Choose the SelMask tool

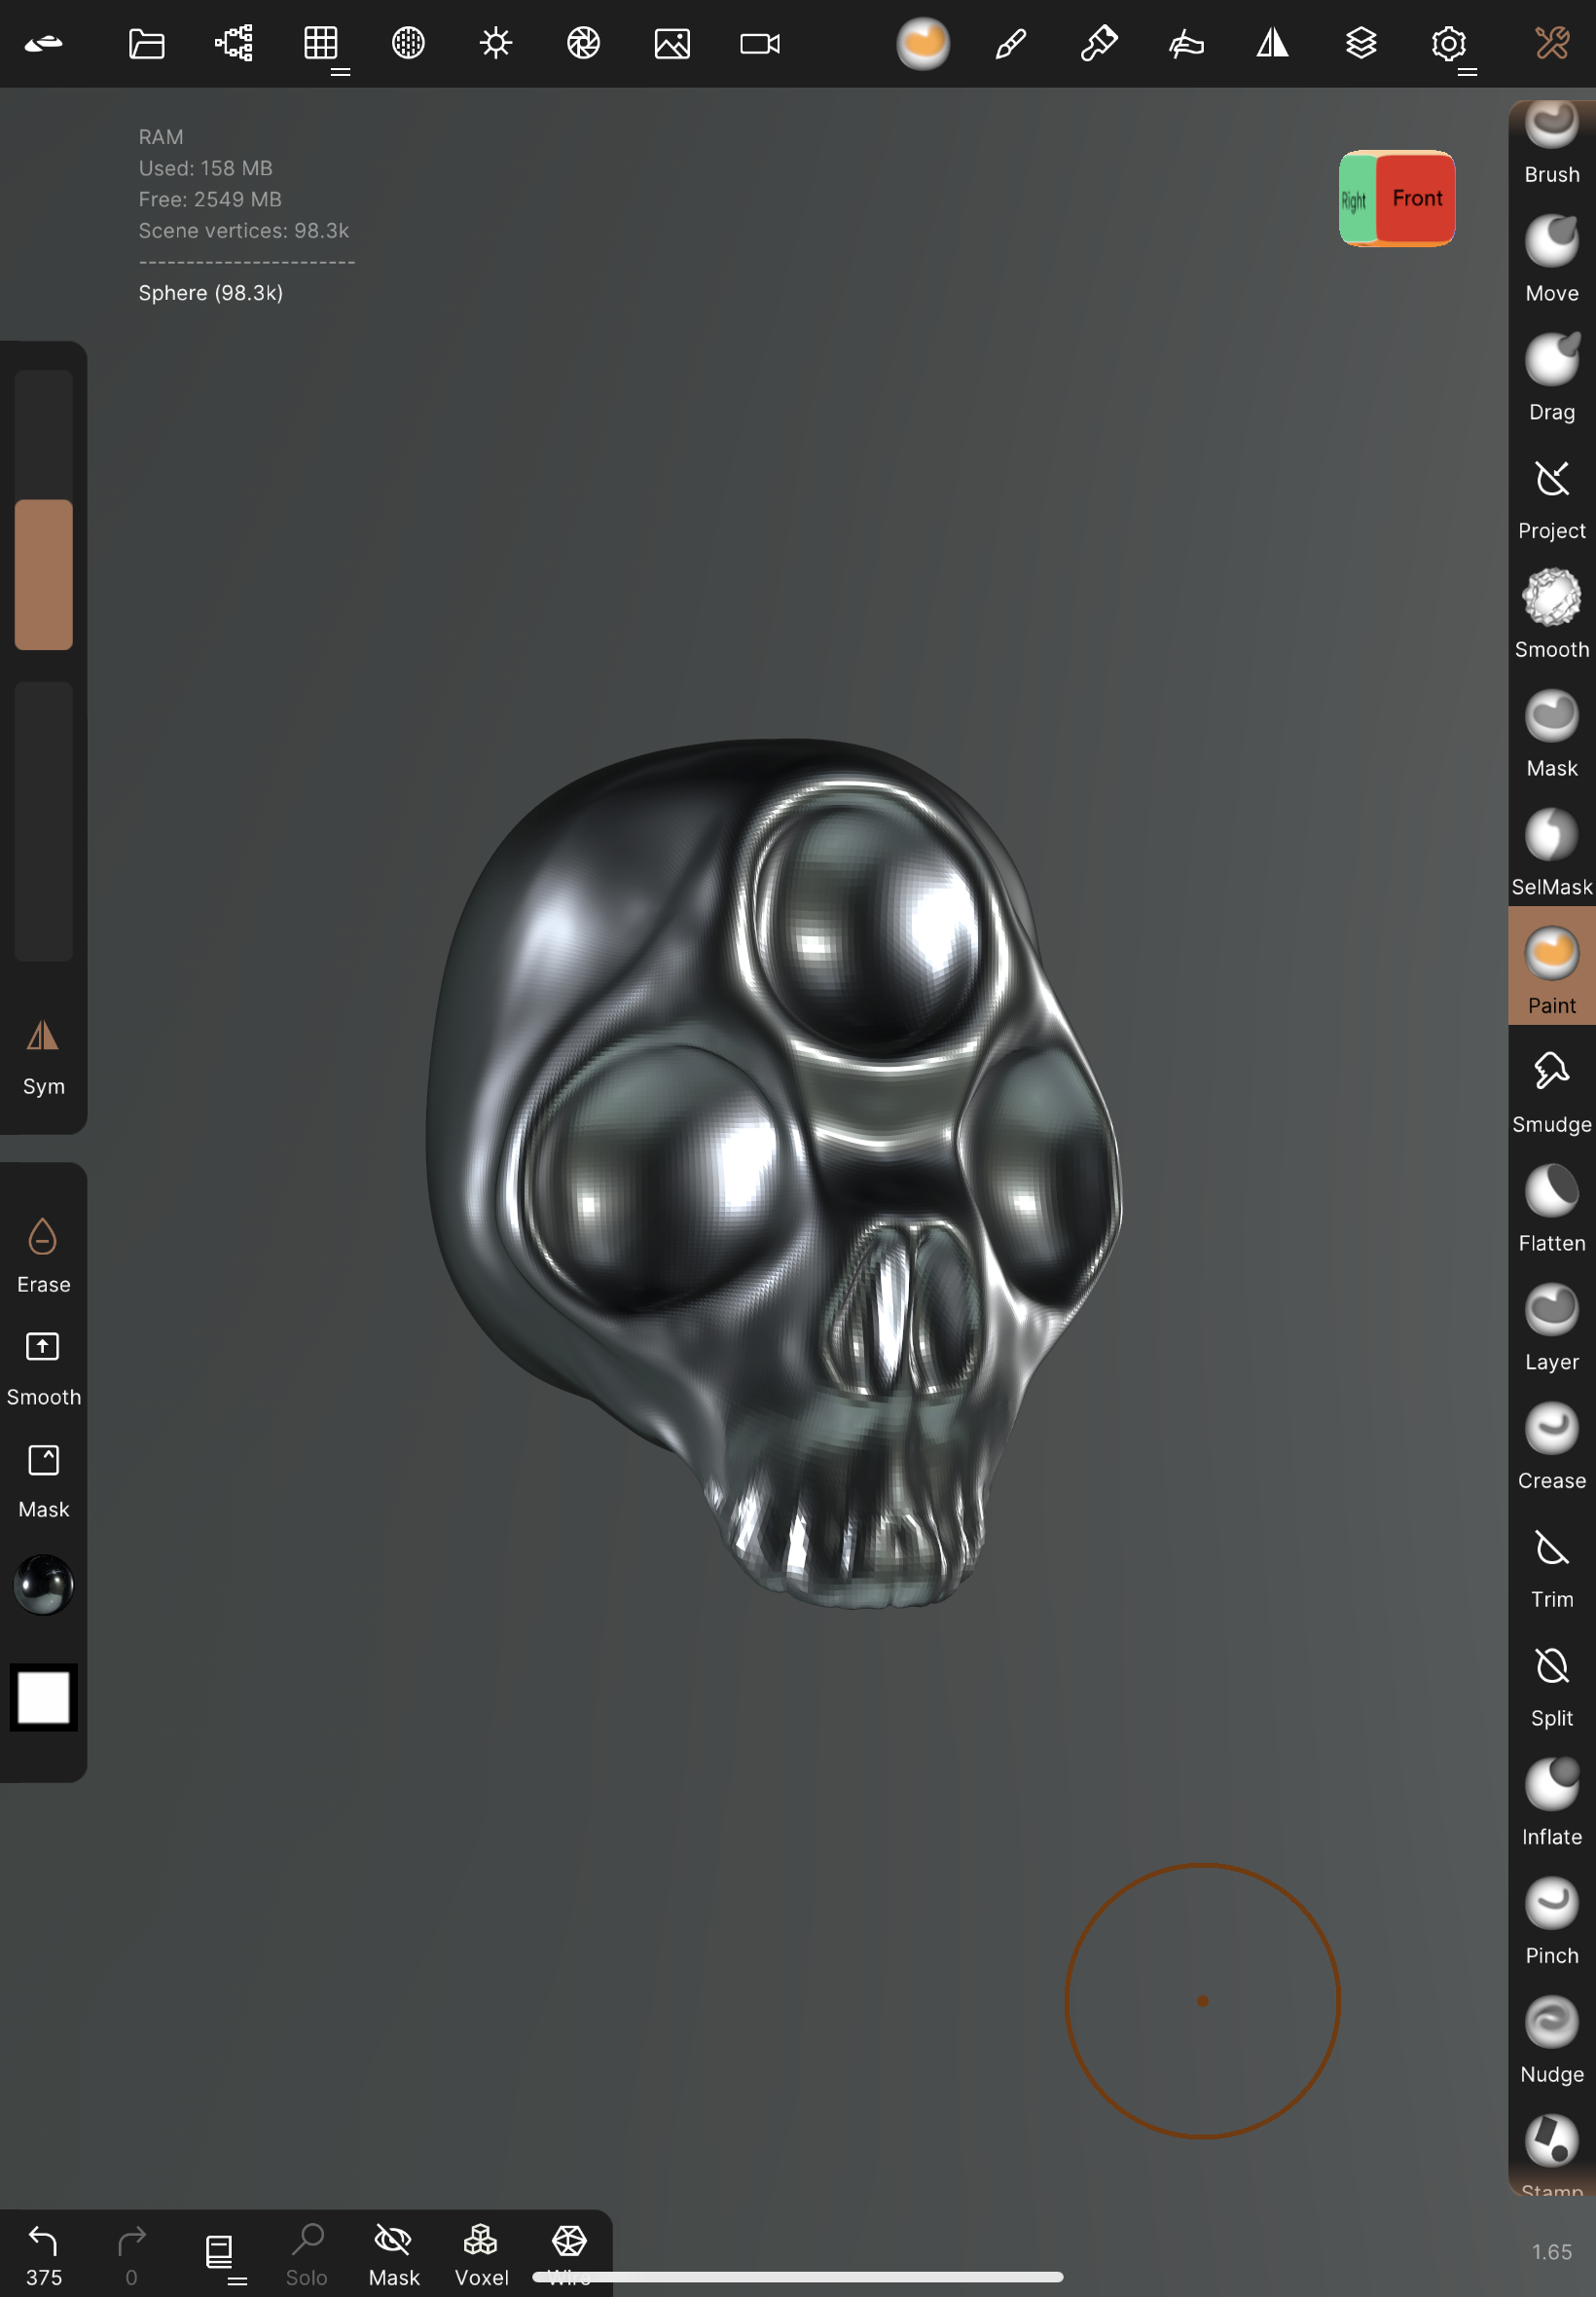click(x=1550, y=849)
